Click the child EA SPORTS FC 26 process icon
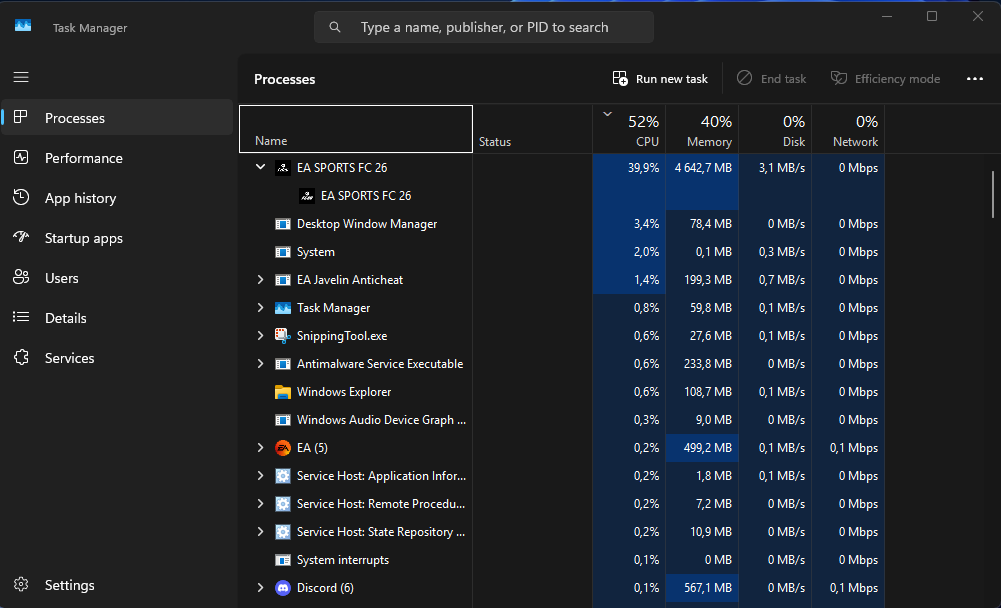The height and width of the screenshot is (608, 1001). pyautogui.click(x=307, y=196)
